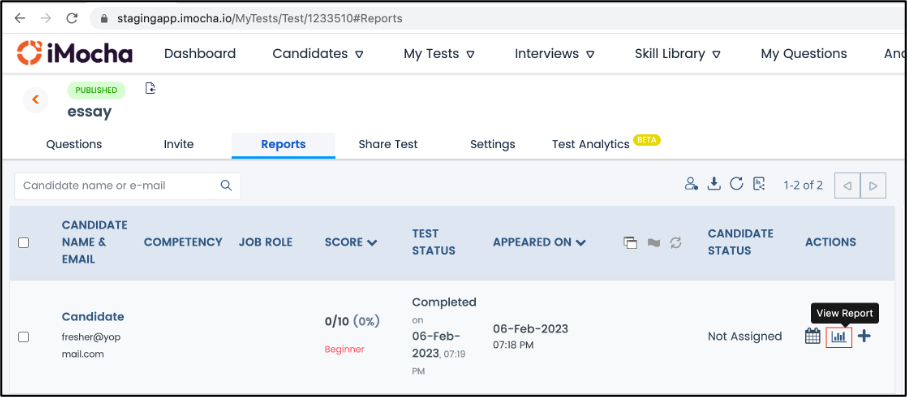
Task: Click the 'fresher@yopmail.com' email text
Action: [91, 346]
